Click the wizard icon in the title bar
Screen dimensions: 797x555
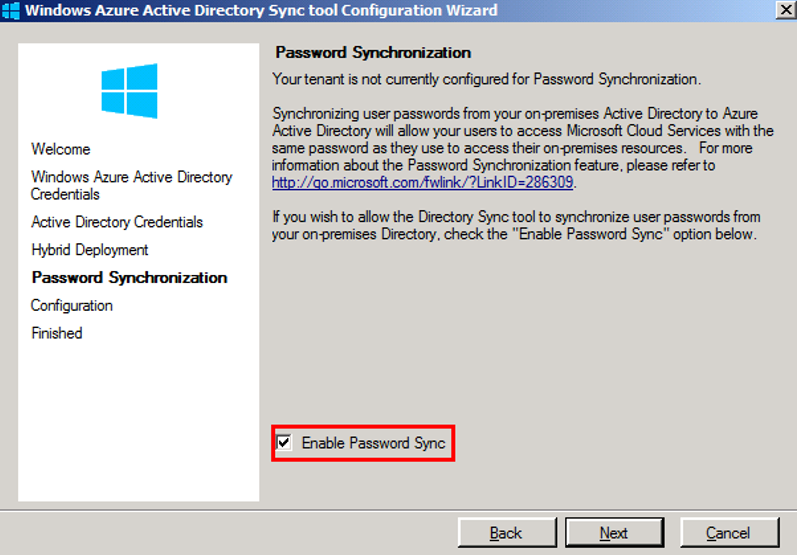point(11,10)
